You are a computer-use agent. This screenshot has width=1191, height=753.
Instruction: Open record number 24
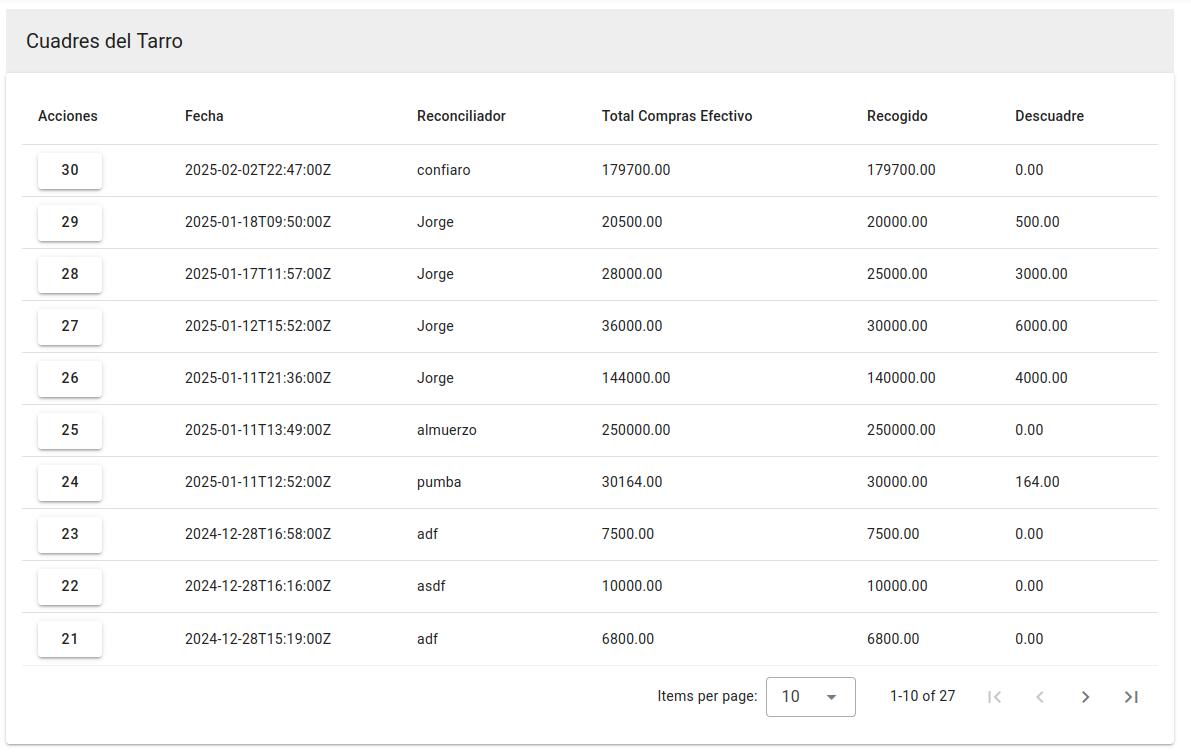(x=70, y=483)
